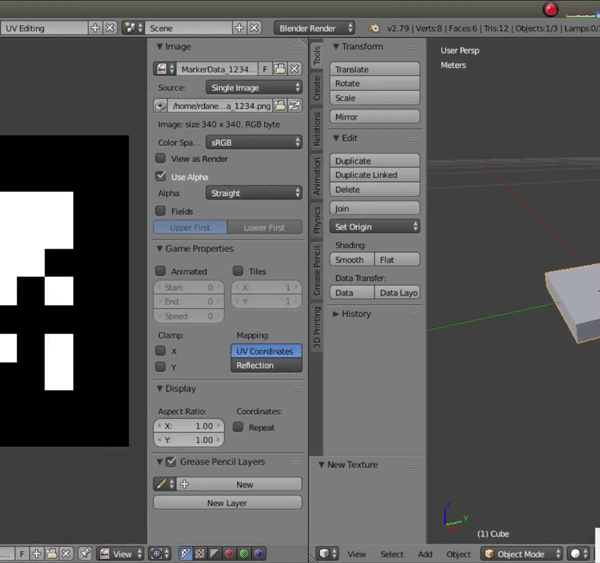Collapse the Image panel
Screen dimensions: 600x563
[x=160, y=46]
